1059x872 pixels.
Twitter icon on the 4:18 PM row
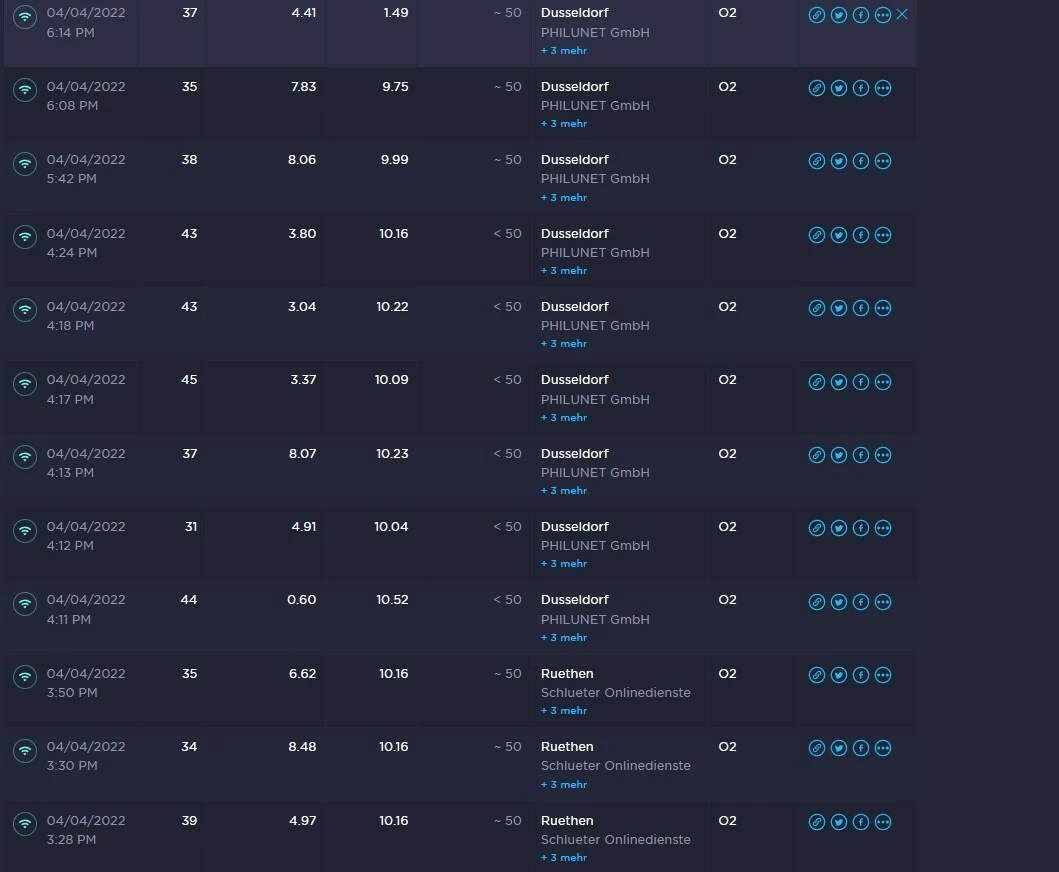tap(839, 308)
